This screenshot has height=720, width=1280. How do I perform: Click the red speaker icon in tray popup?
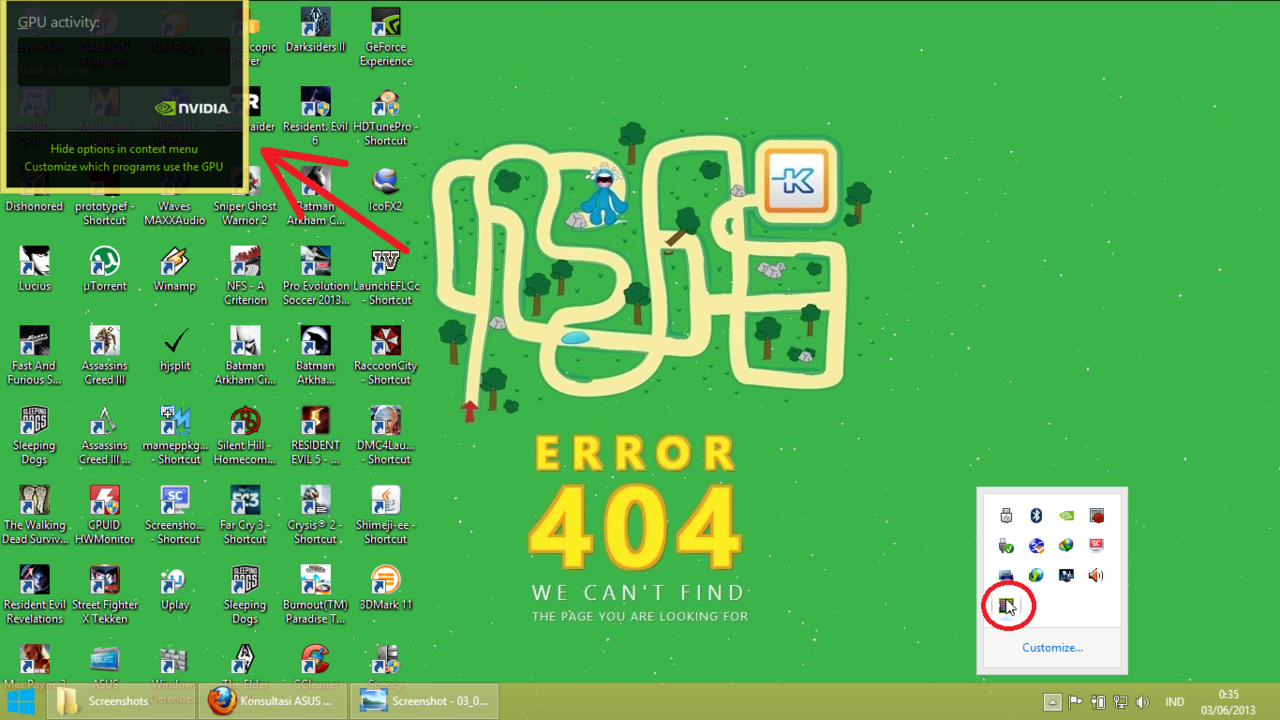coord(1096,575)
